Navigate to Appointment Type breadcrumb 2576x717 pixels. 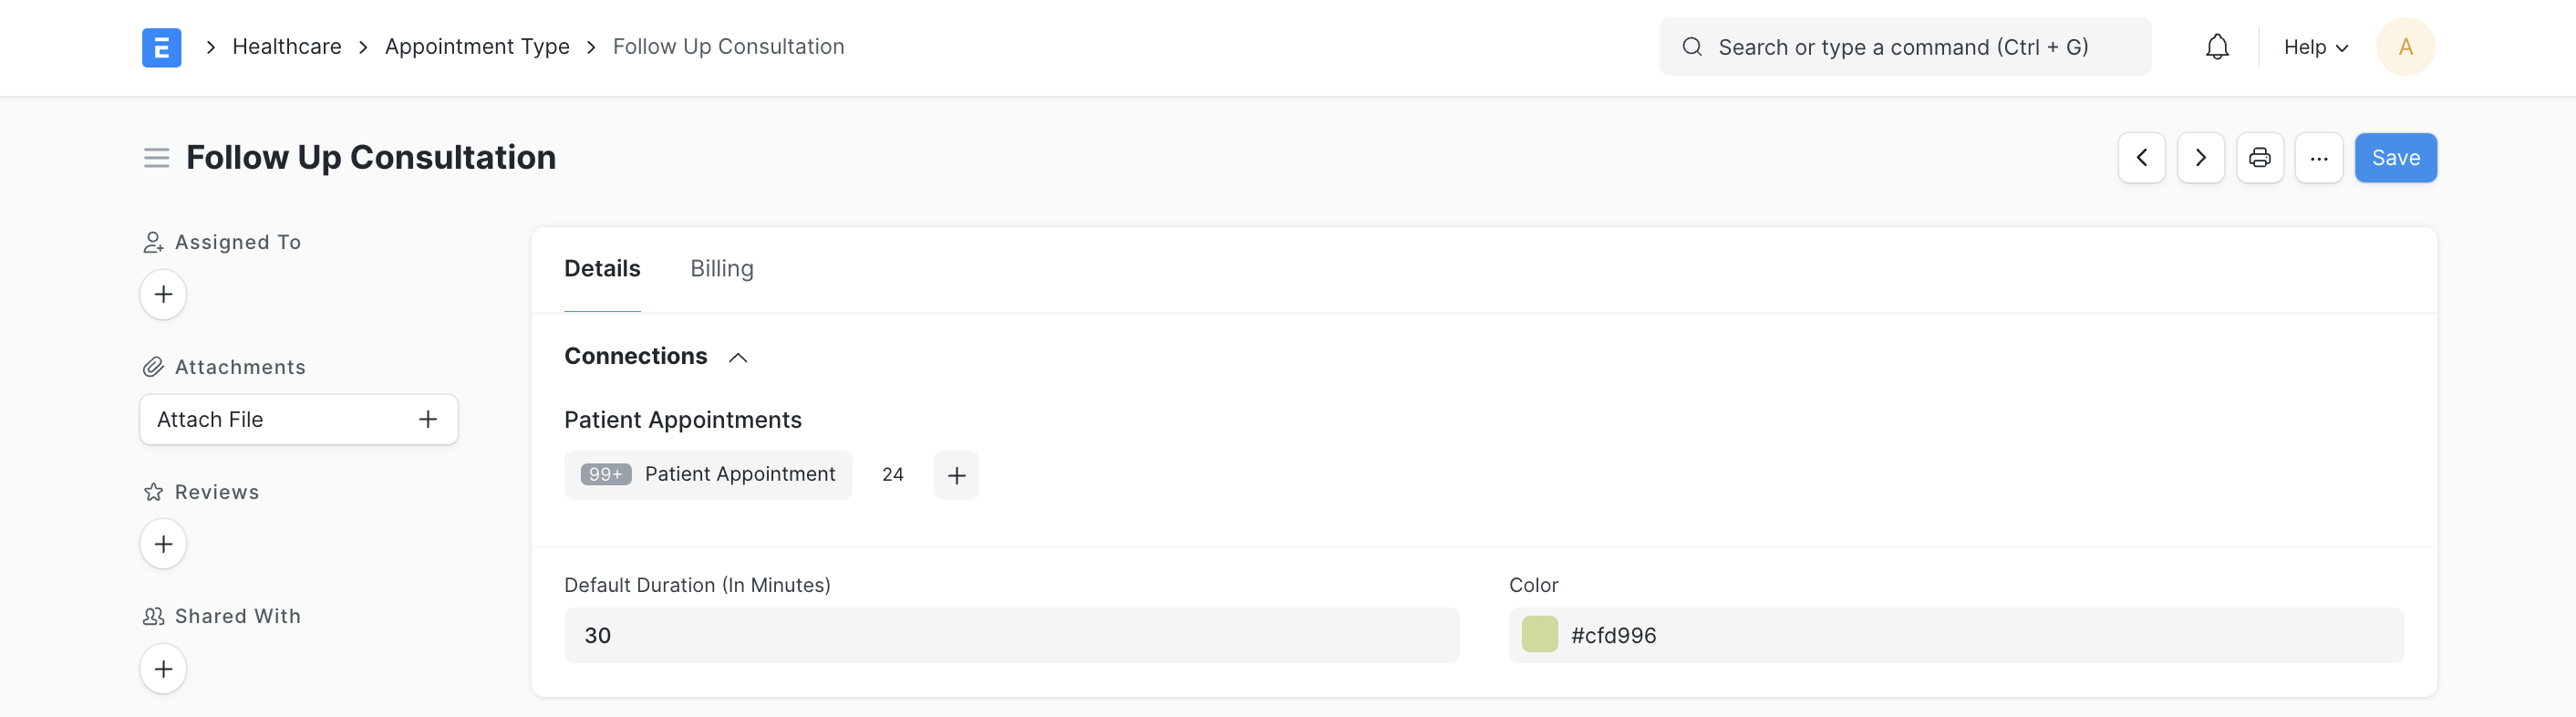(477, 47)
